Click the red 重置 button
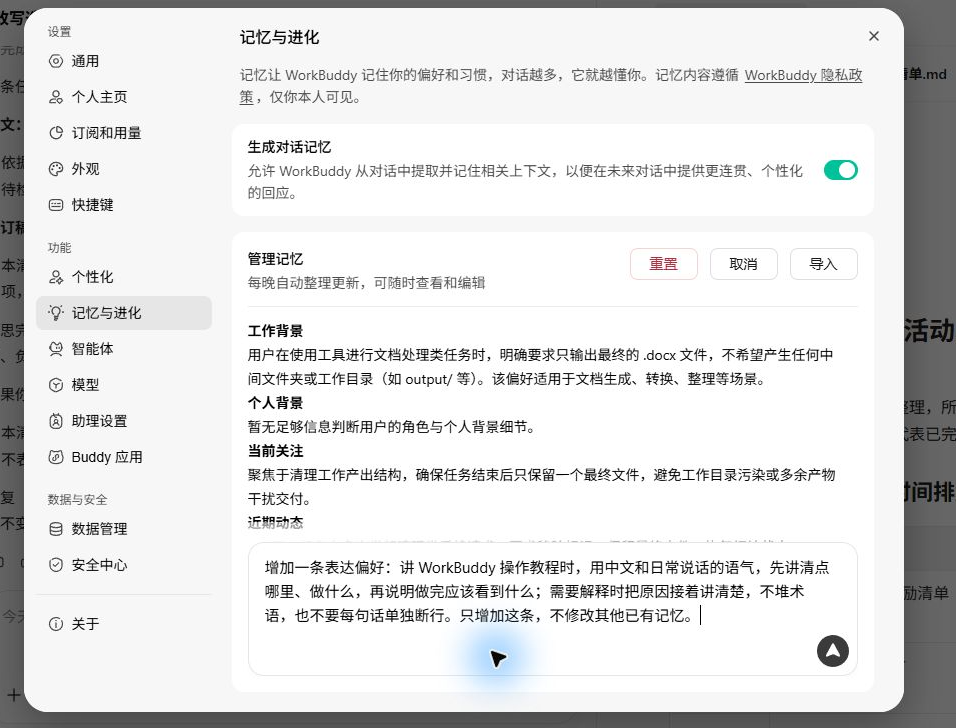The width and height of the screenshot is (956, 728). pyautogui.click(x=663, y=264)
